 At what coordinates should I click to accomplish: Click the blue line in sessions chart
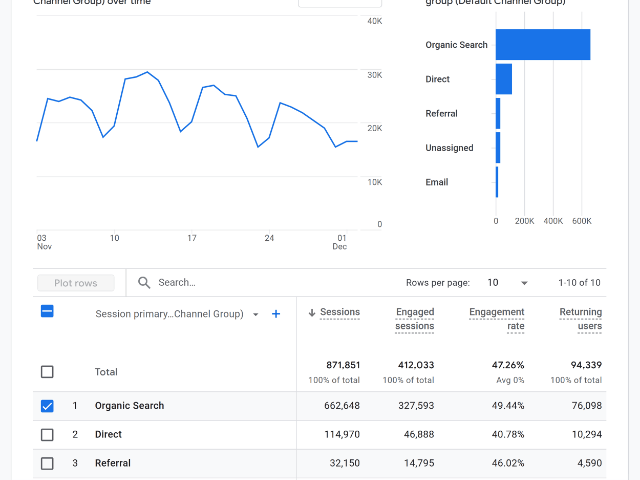pos(148,72)
